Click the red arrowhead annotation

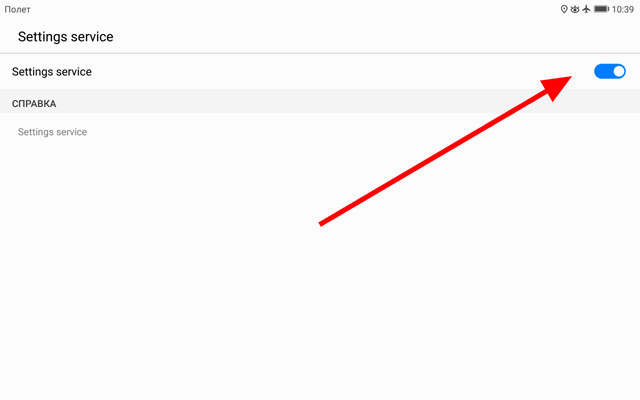coord(556,87)
